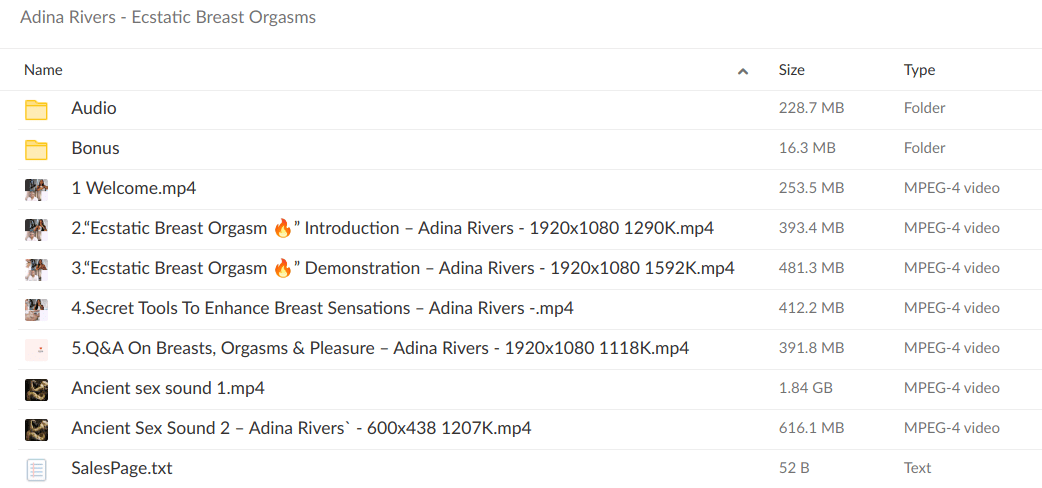Sort files by the Type column header

coord(919,70)
